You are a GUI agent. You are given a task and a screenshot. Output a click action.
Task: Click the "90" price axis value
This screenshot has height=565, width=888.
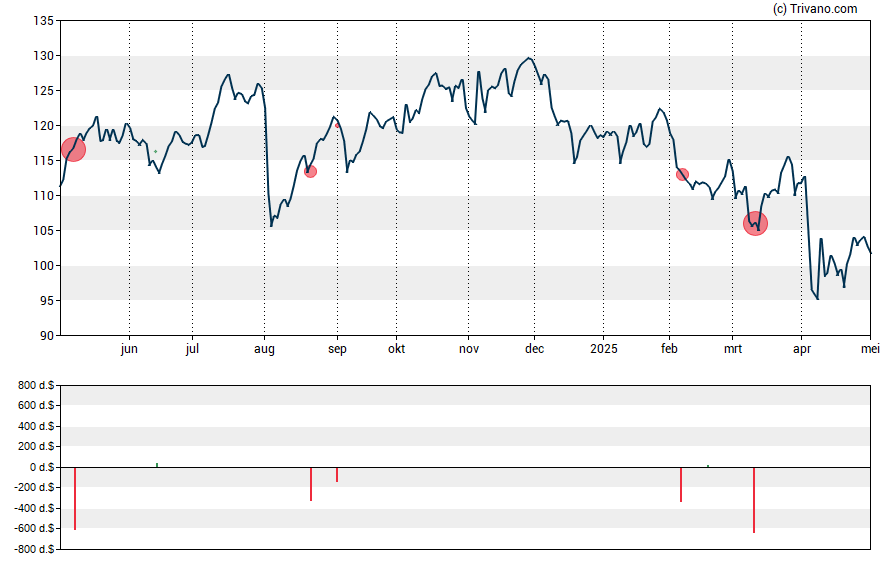pyautogui.click(x=47, y=336)
